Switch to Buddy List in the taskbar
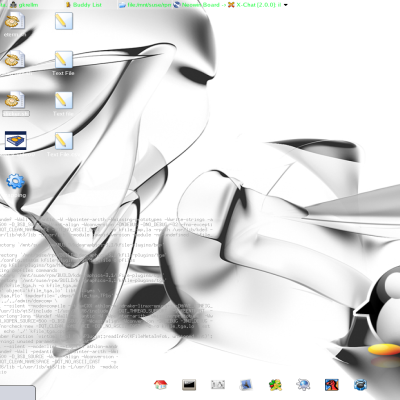The image size is (400, 400). (84, 5)
